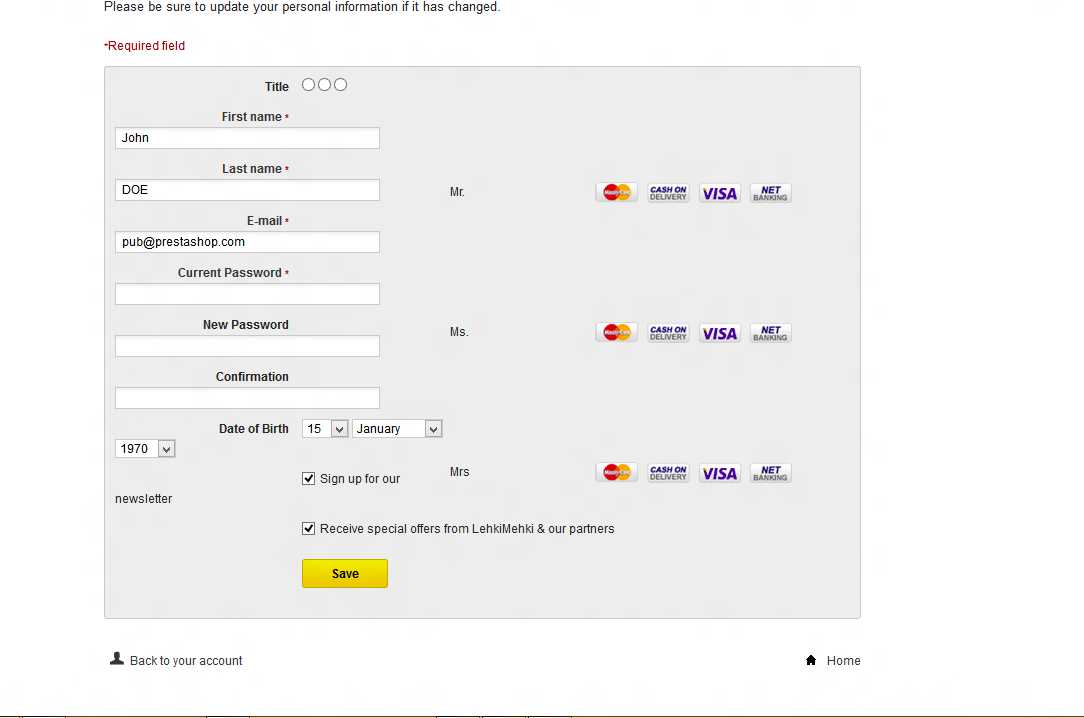Click the person icon near Back to your account
The image size is (1084, 718).
tap(117, 659)
